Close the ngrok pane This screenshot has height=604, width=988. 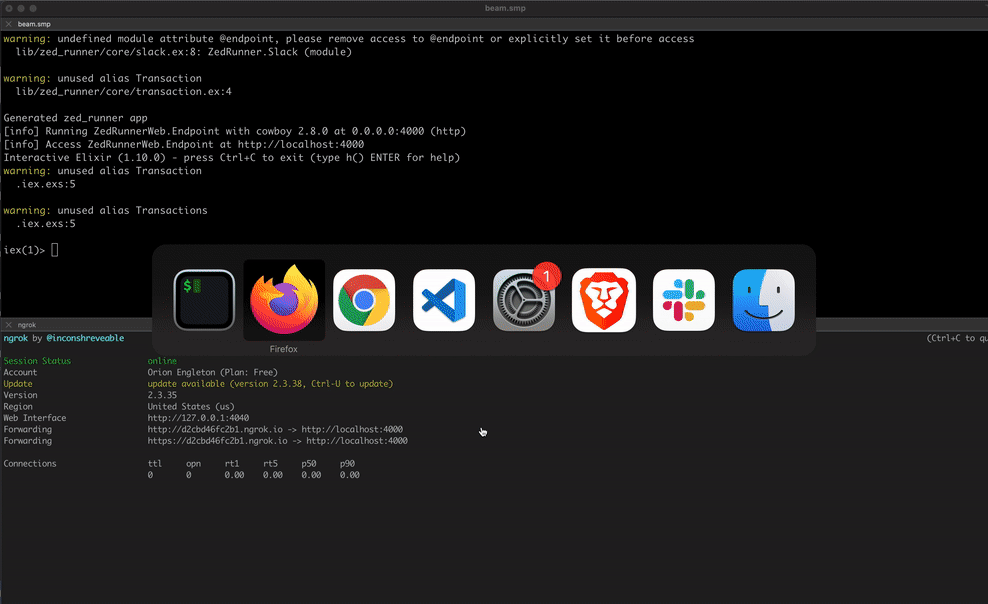tap(8, 325)
